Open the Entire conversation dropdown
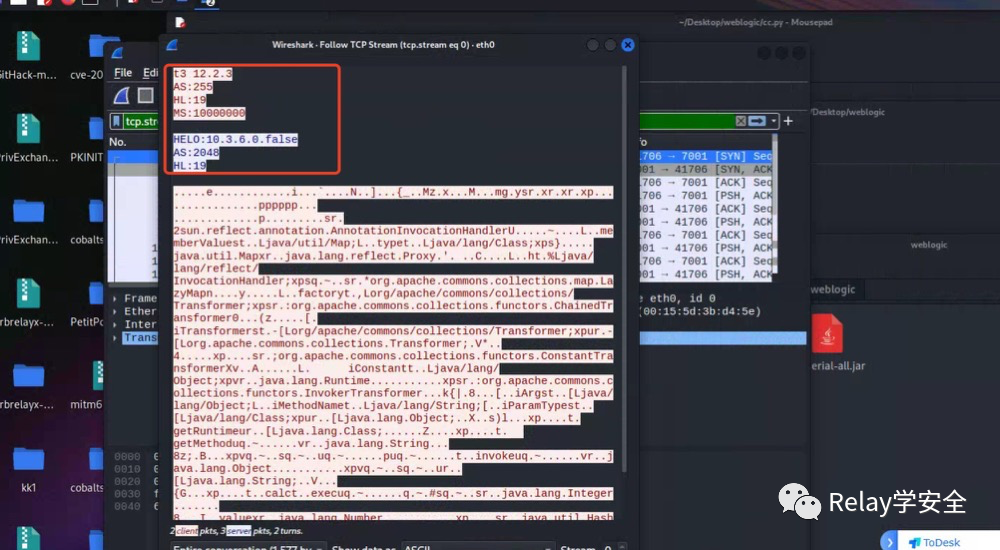1000x550 pixels. (247, 547)
